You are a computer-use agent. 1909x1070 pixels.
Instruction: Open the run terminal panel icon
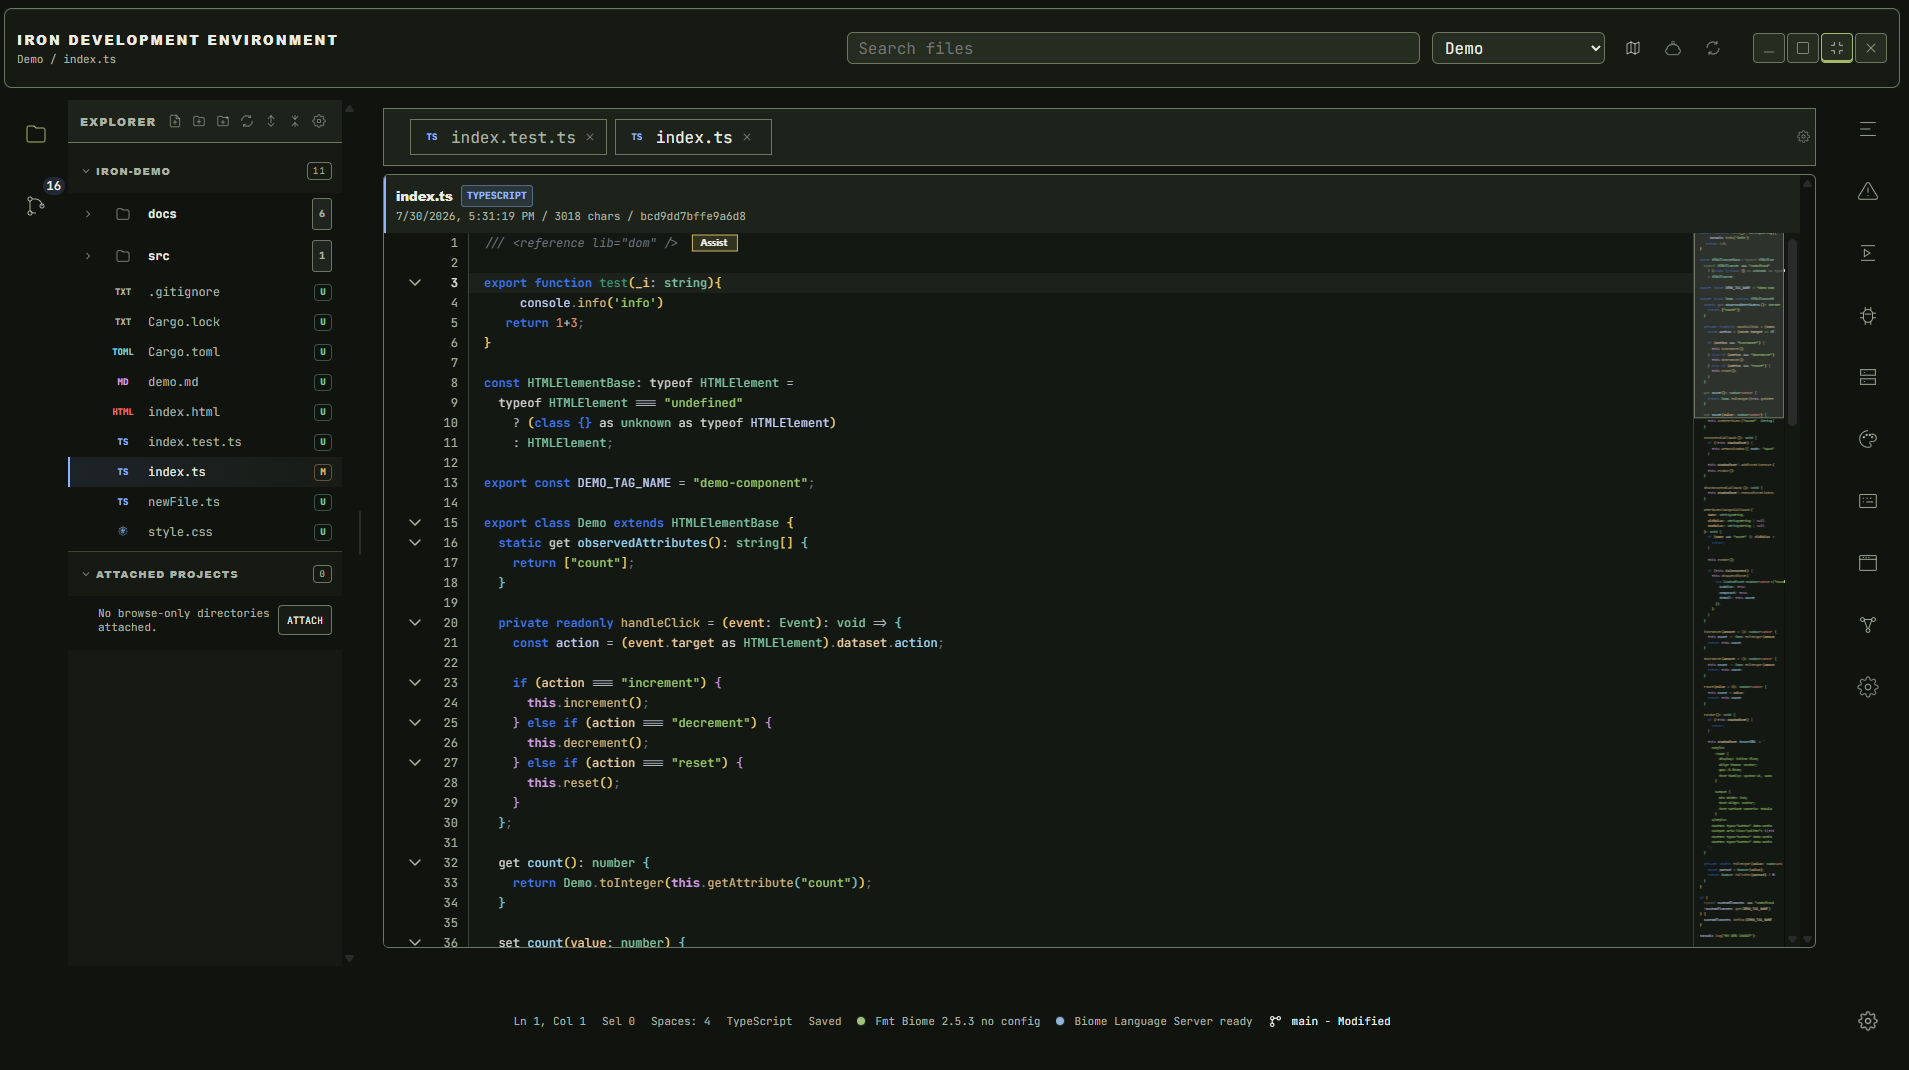pyautogui.click(x=1868, y=253)
